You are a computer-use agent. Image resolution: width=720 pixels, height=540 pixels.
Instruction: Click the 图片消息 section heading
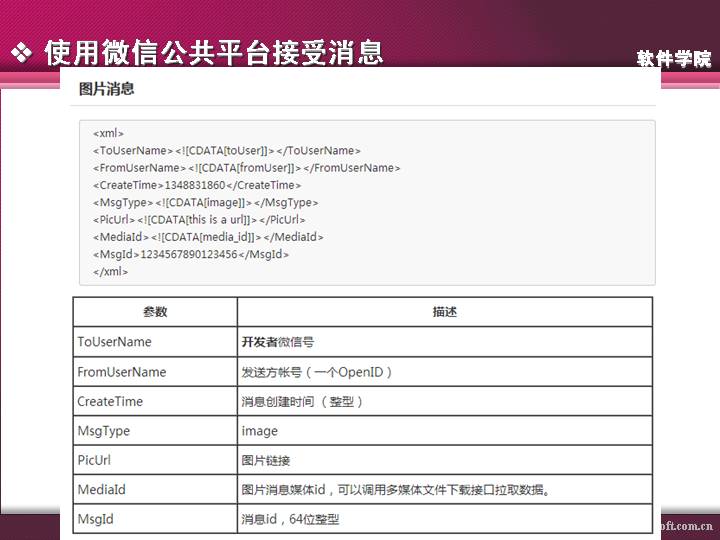pos(107,89)
